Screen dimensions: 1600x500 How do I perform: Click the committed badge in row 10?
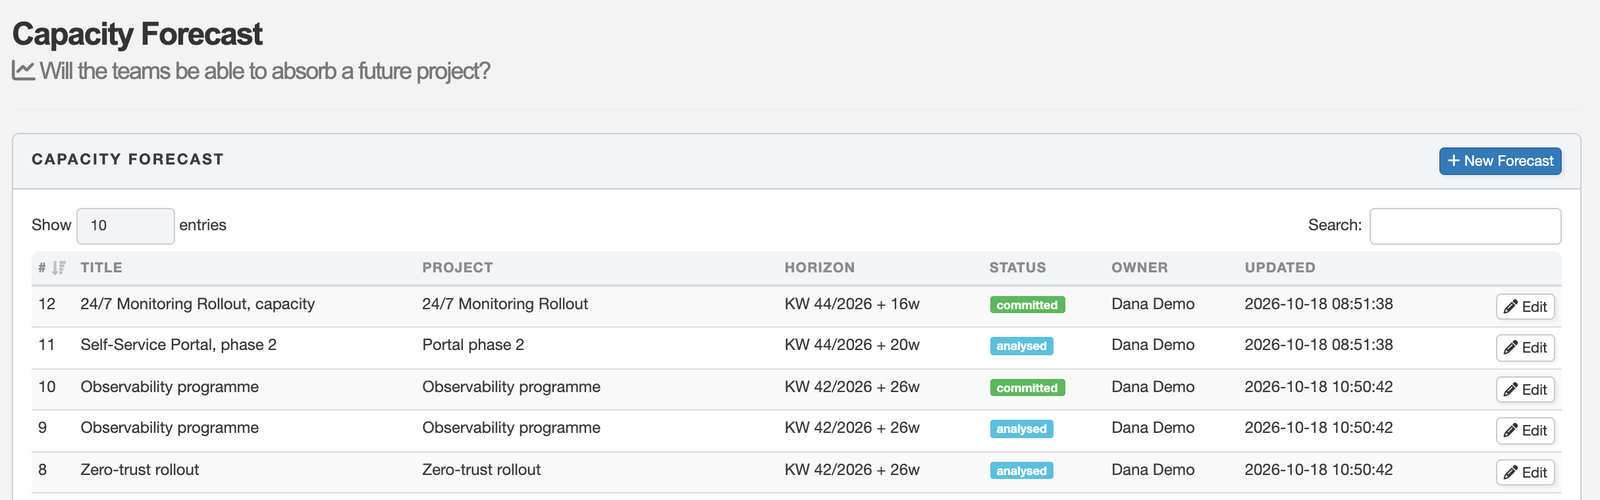pyautogui.click(x=1027, y=388)
